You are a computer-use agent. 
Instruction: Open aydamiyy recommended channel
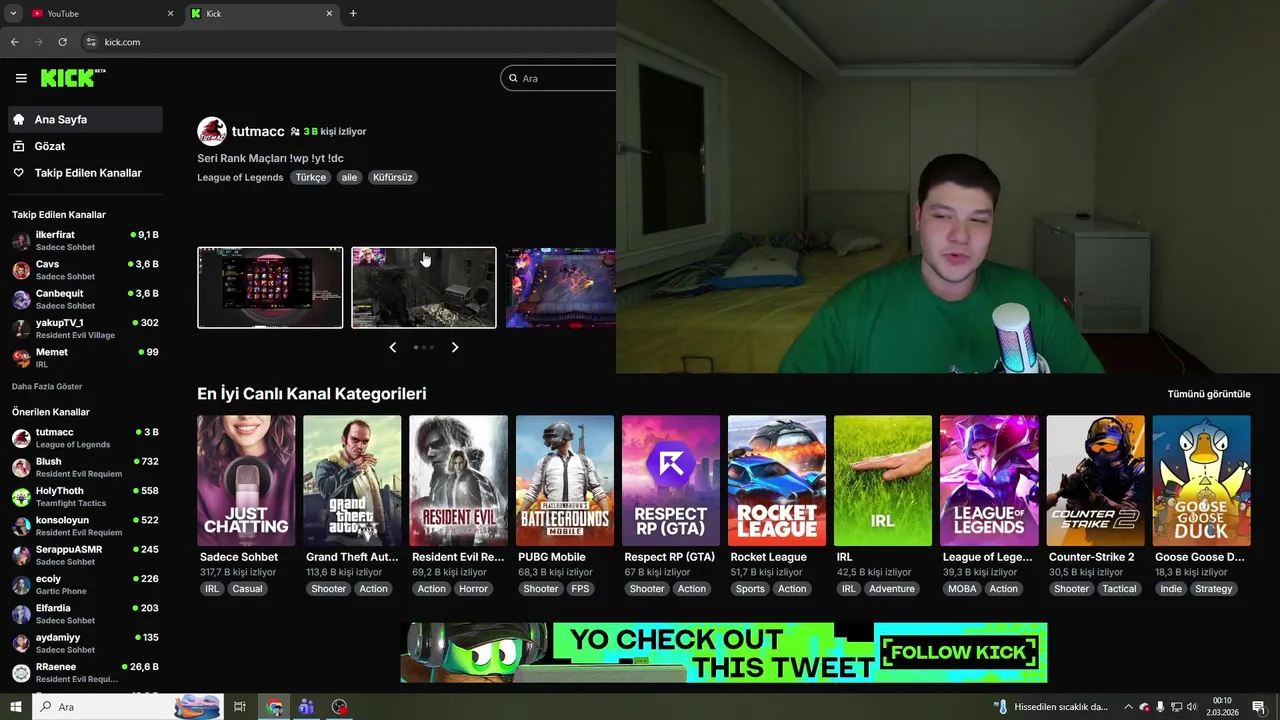[85, 643]
